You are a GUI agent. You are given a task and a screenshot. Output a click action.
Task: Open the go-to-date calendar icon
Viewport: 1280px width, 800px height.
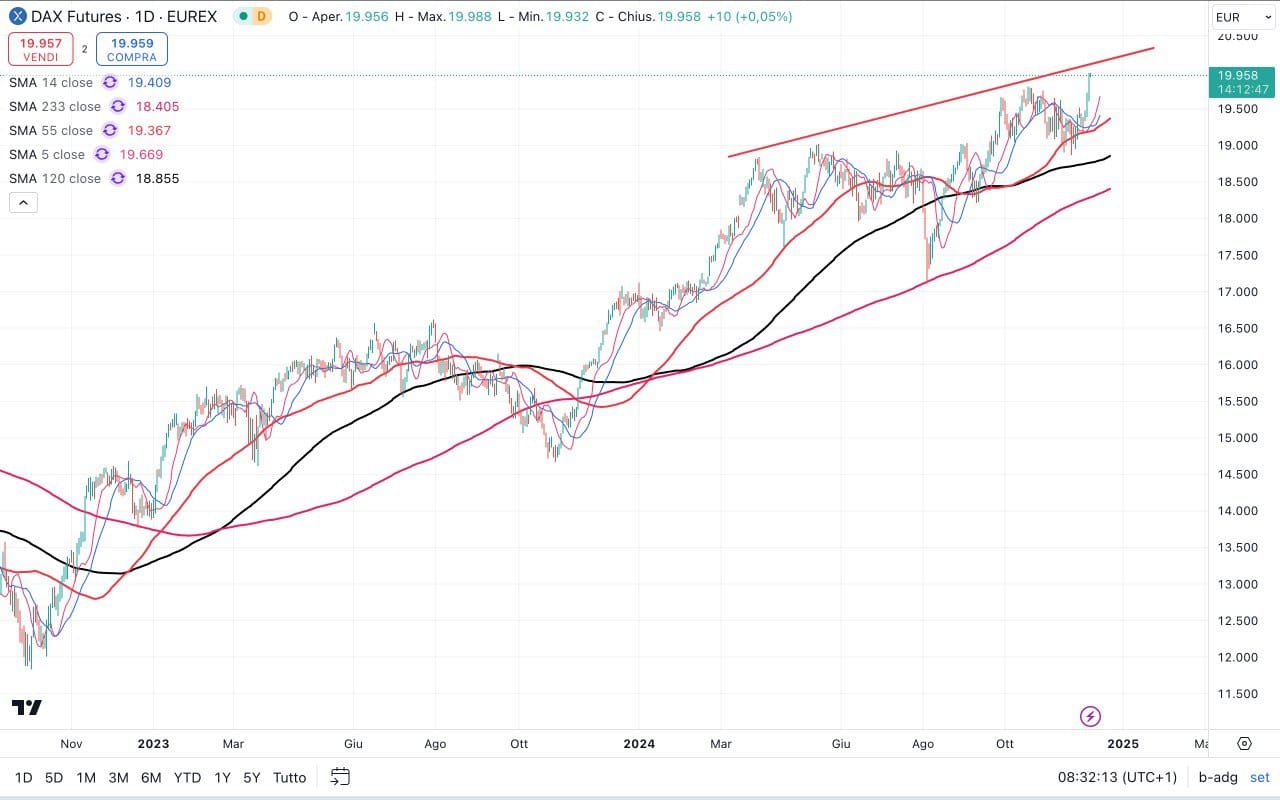[340, 777]
